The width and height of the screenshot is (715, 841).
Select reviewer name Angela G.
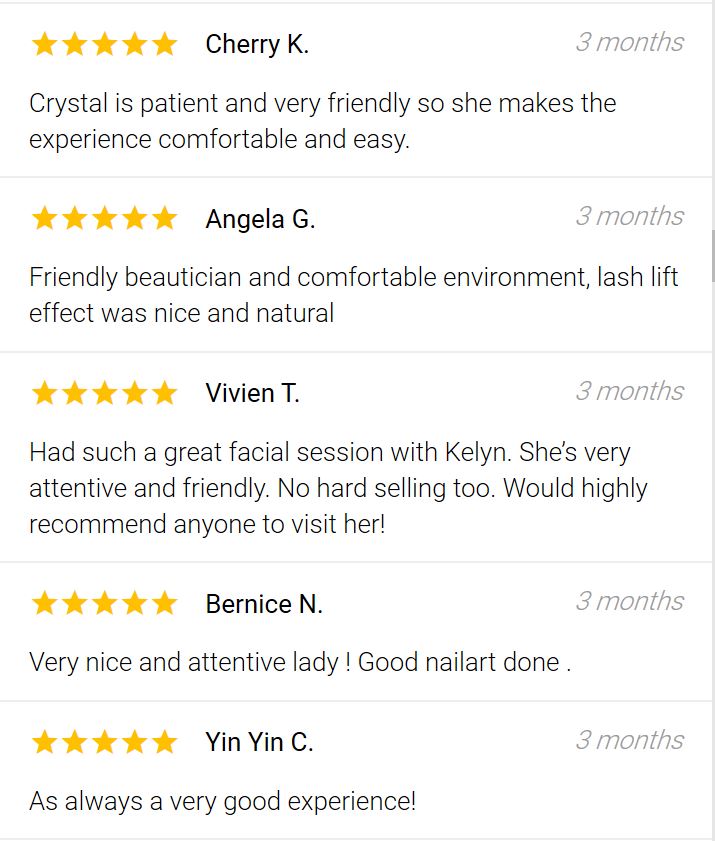point(260,219)
